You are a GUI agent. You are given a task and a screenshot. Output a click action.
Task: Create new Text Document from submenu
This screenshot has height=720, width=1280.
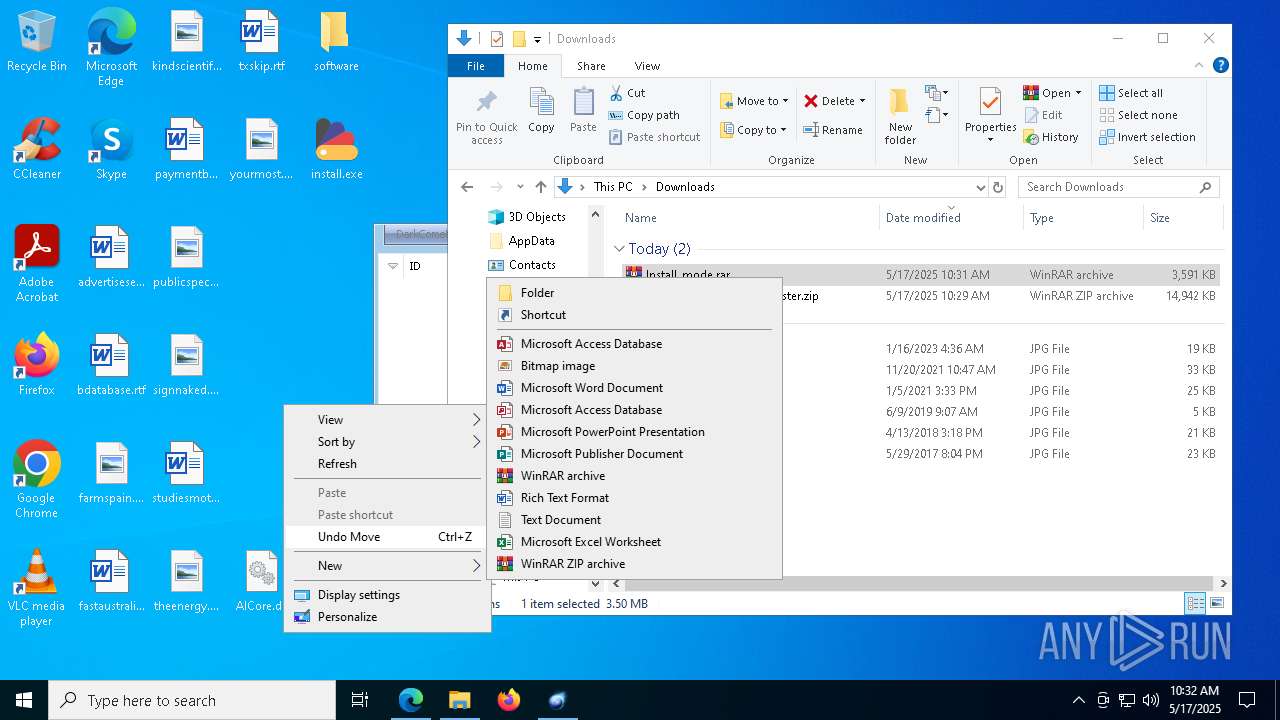click(634, 520)
